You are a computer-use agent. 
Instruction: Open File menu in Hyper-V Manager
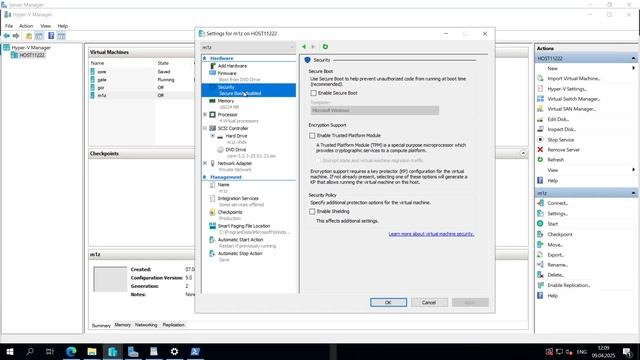pos(9,26)
